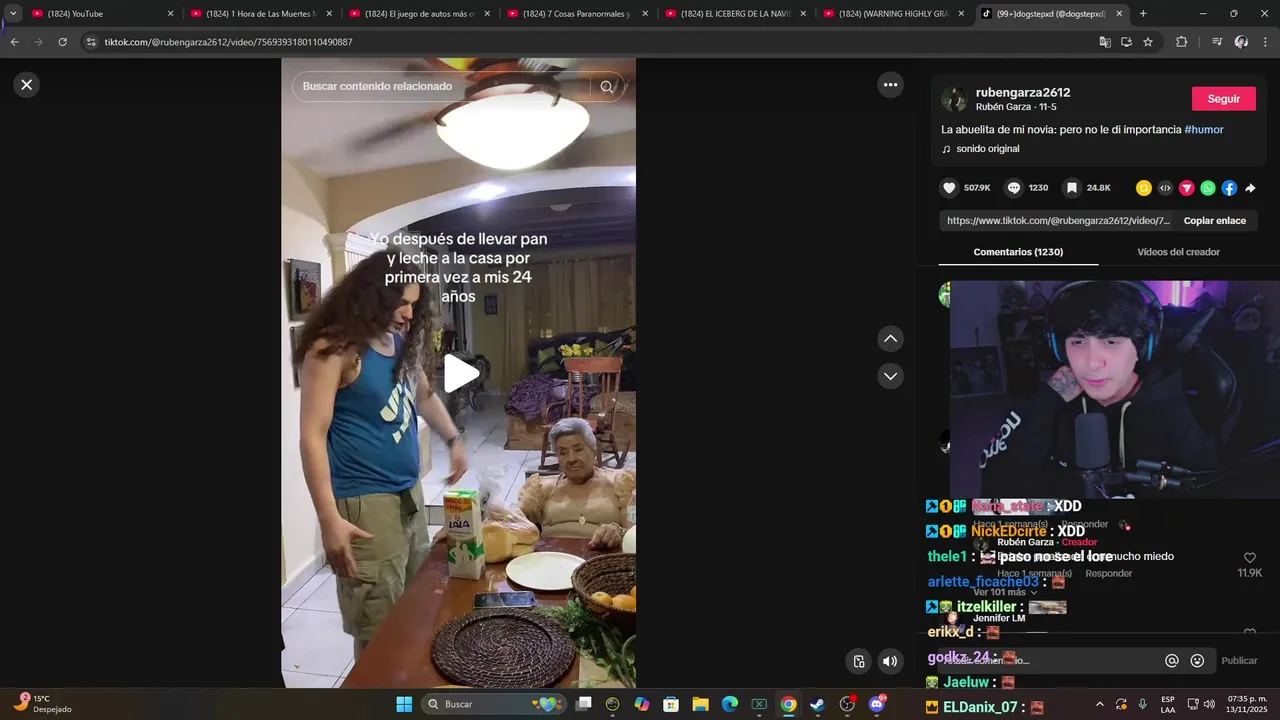Expand hidden system tray icons chevron

click(1100, 704)
